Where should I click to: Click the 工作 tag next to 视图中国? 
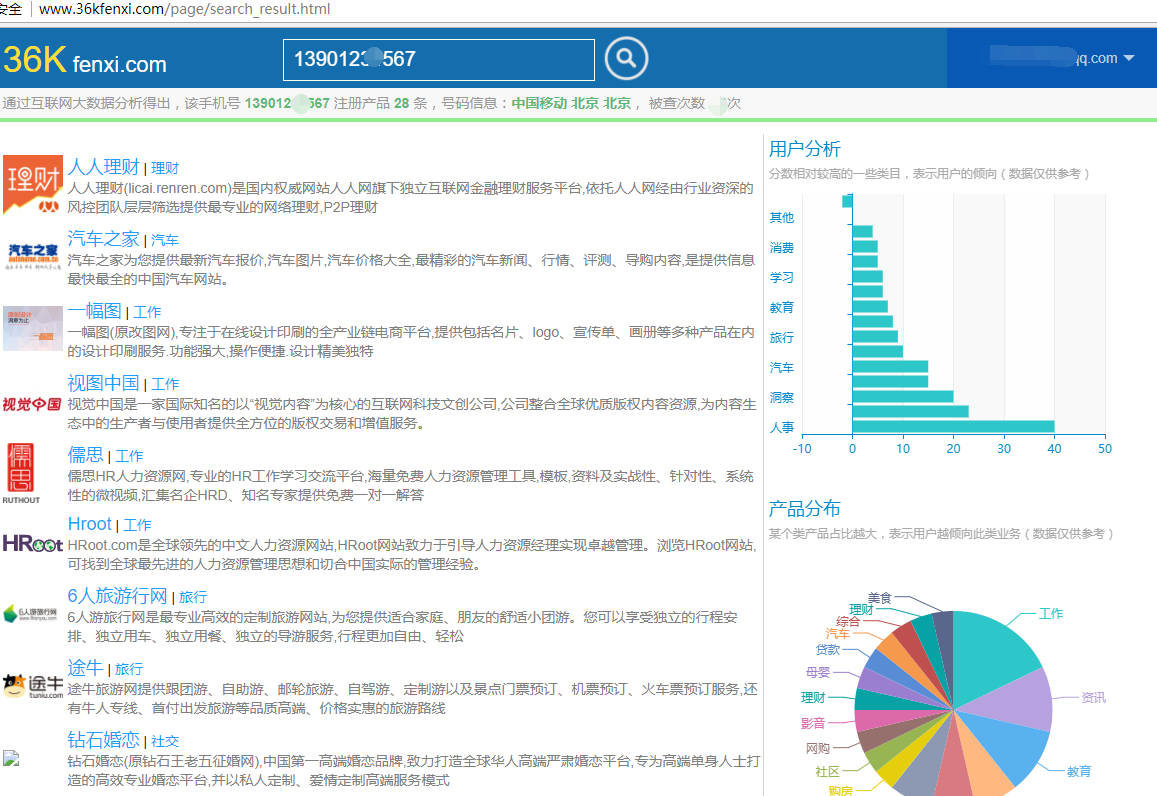point(165,384)
